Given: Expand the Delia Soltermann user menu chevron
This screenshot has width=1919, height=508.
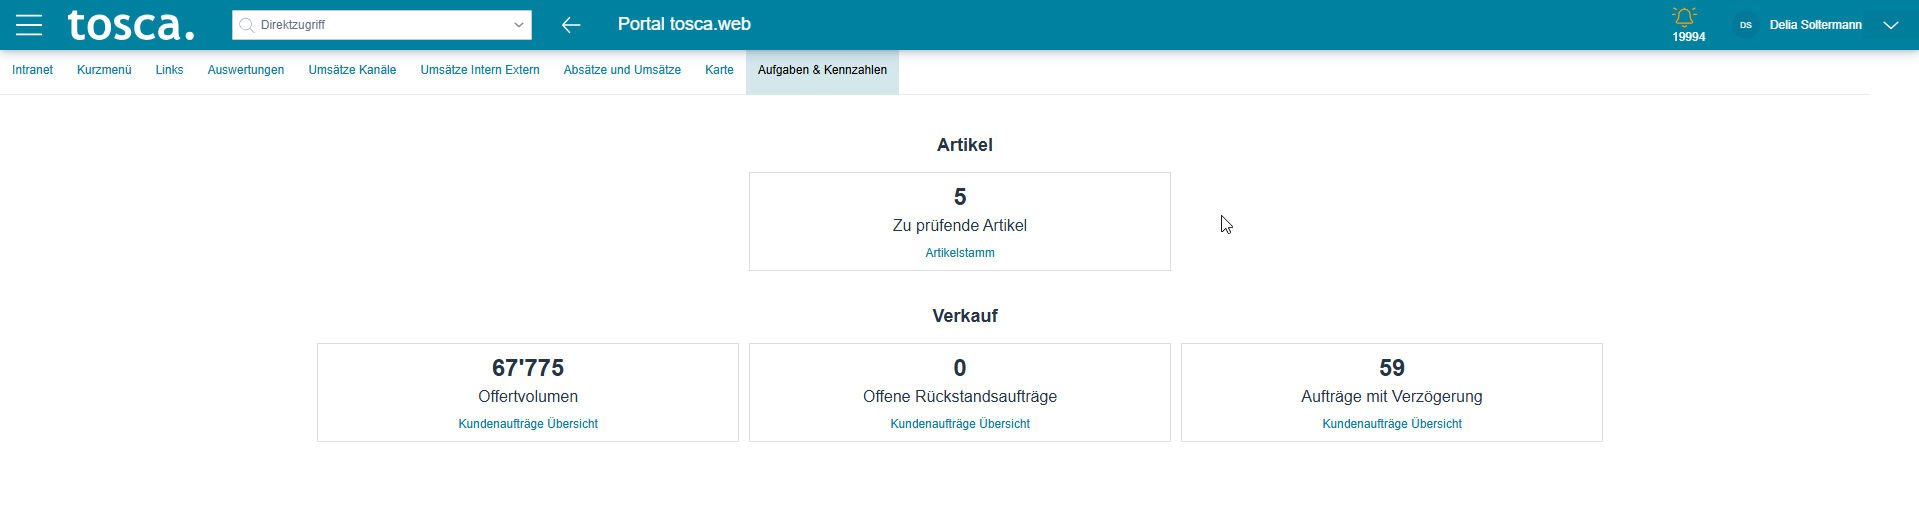Looking at the screenshot, I should 1890,25.
